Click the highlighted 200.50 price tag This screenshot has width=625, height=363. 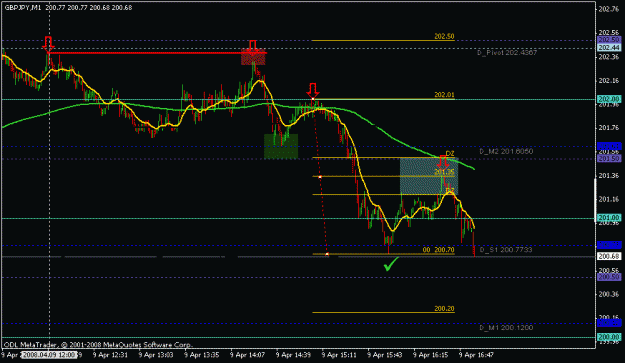609,277
